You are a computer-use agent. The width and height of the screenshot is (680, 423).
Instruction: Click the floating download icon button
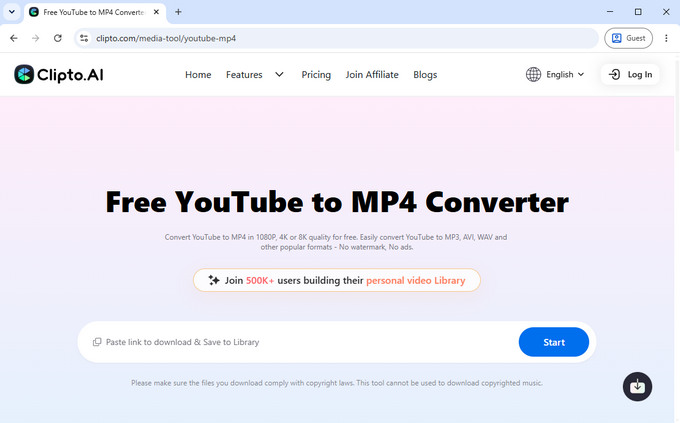click(638, 386)
